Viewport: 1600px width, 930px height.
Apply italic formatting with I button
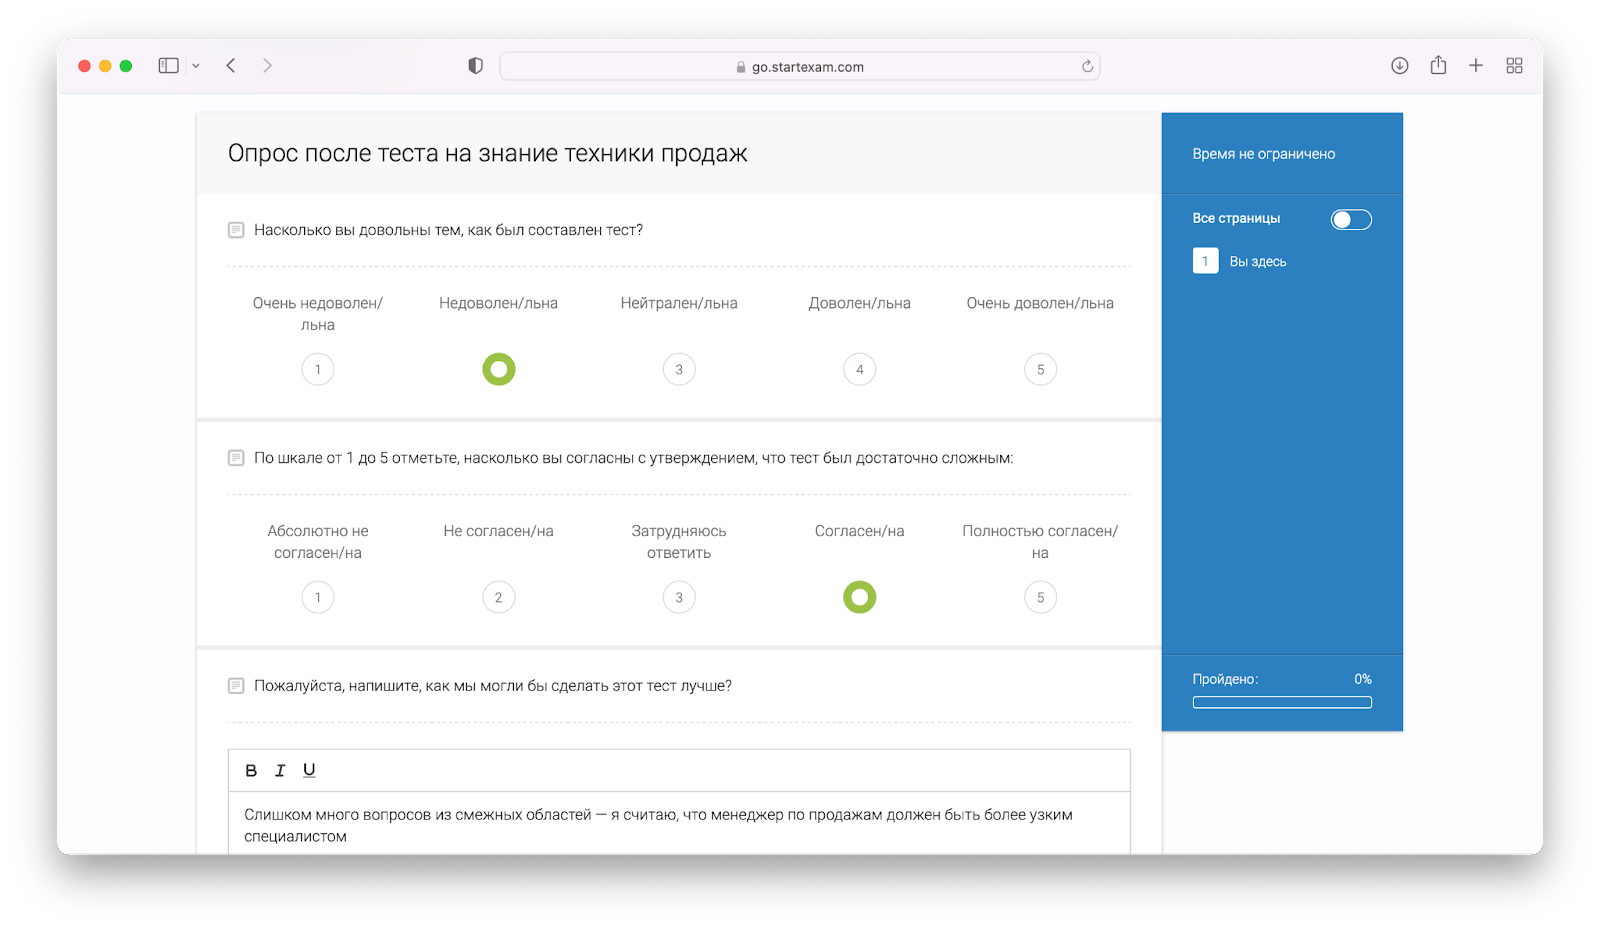280,771
